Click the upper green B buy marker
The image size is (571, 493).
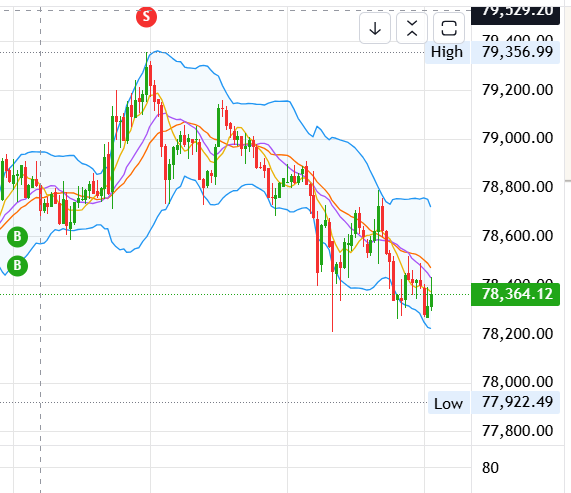tap(17, 237)
